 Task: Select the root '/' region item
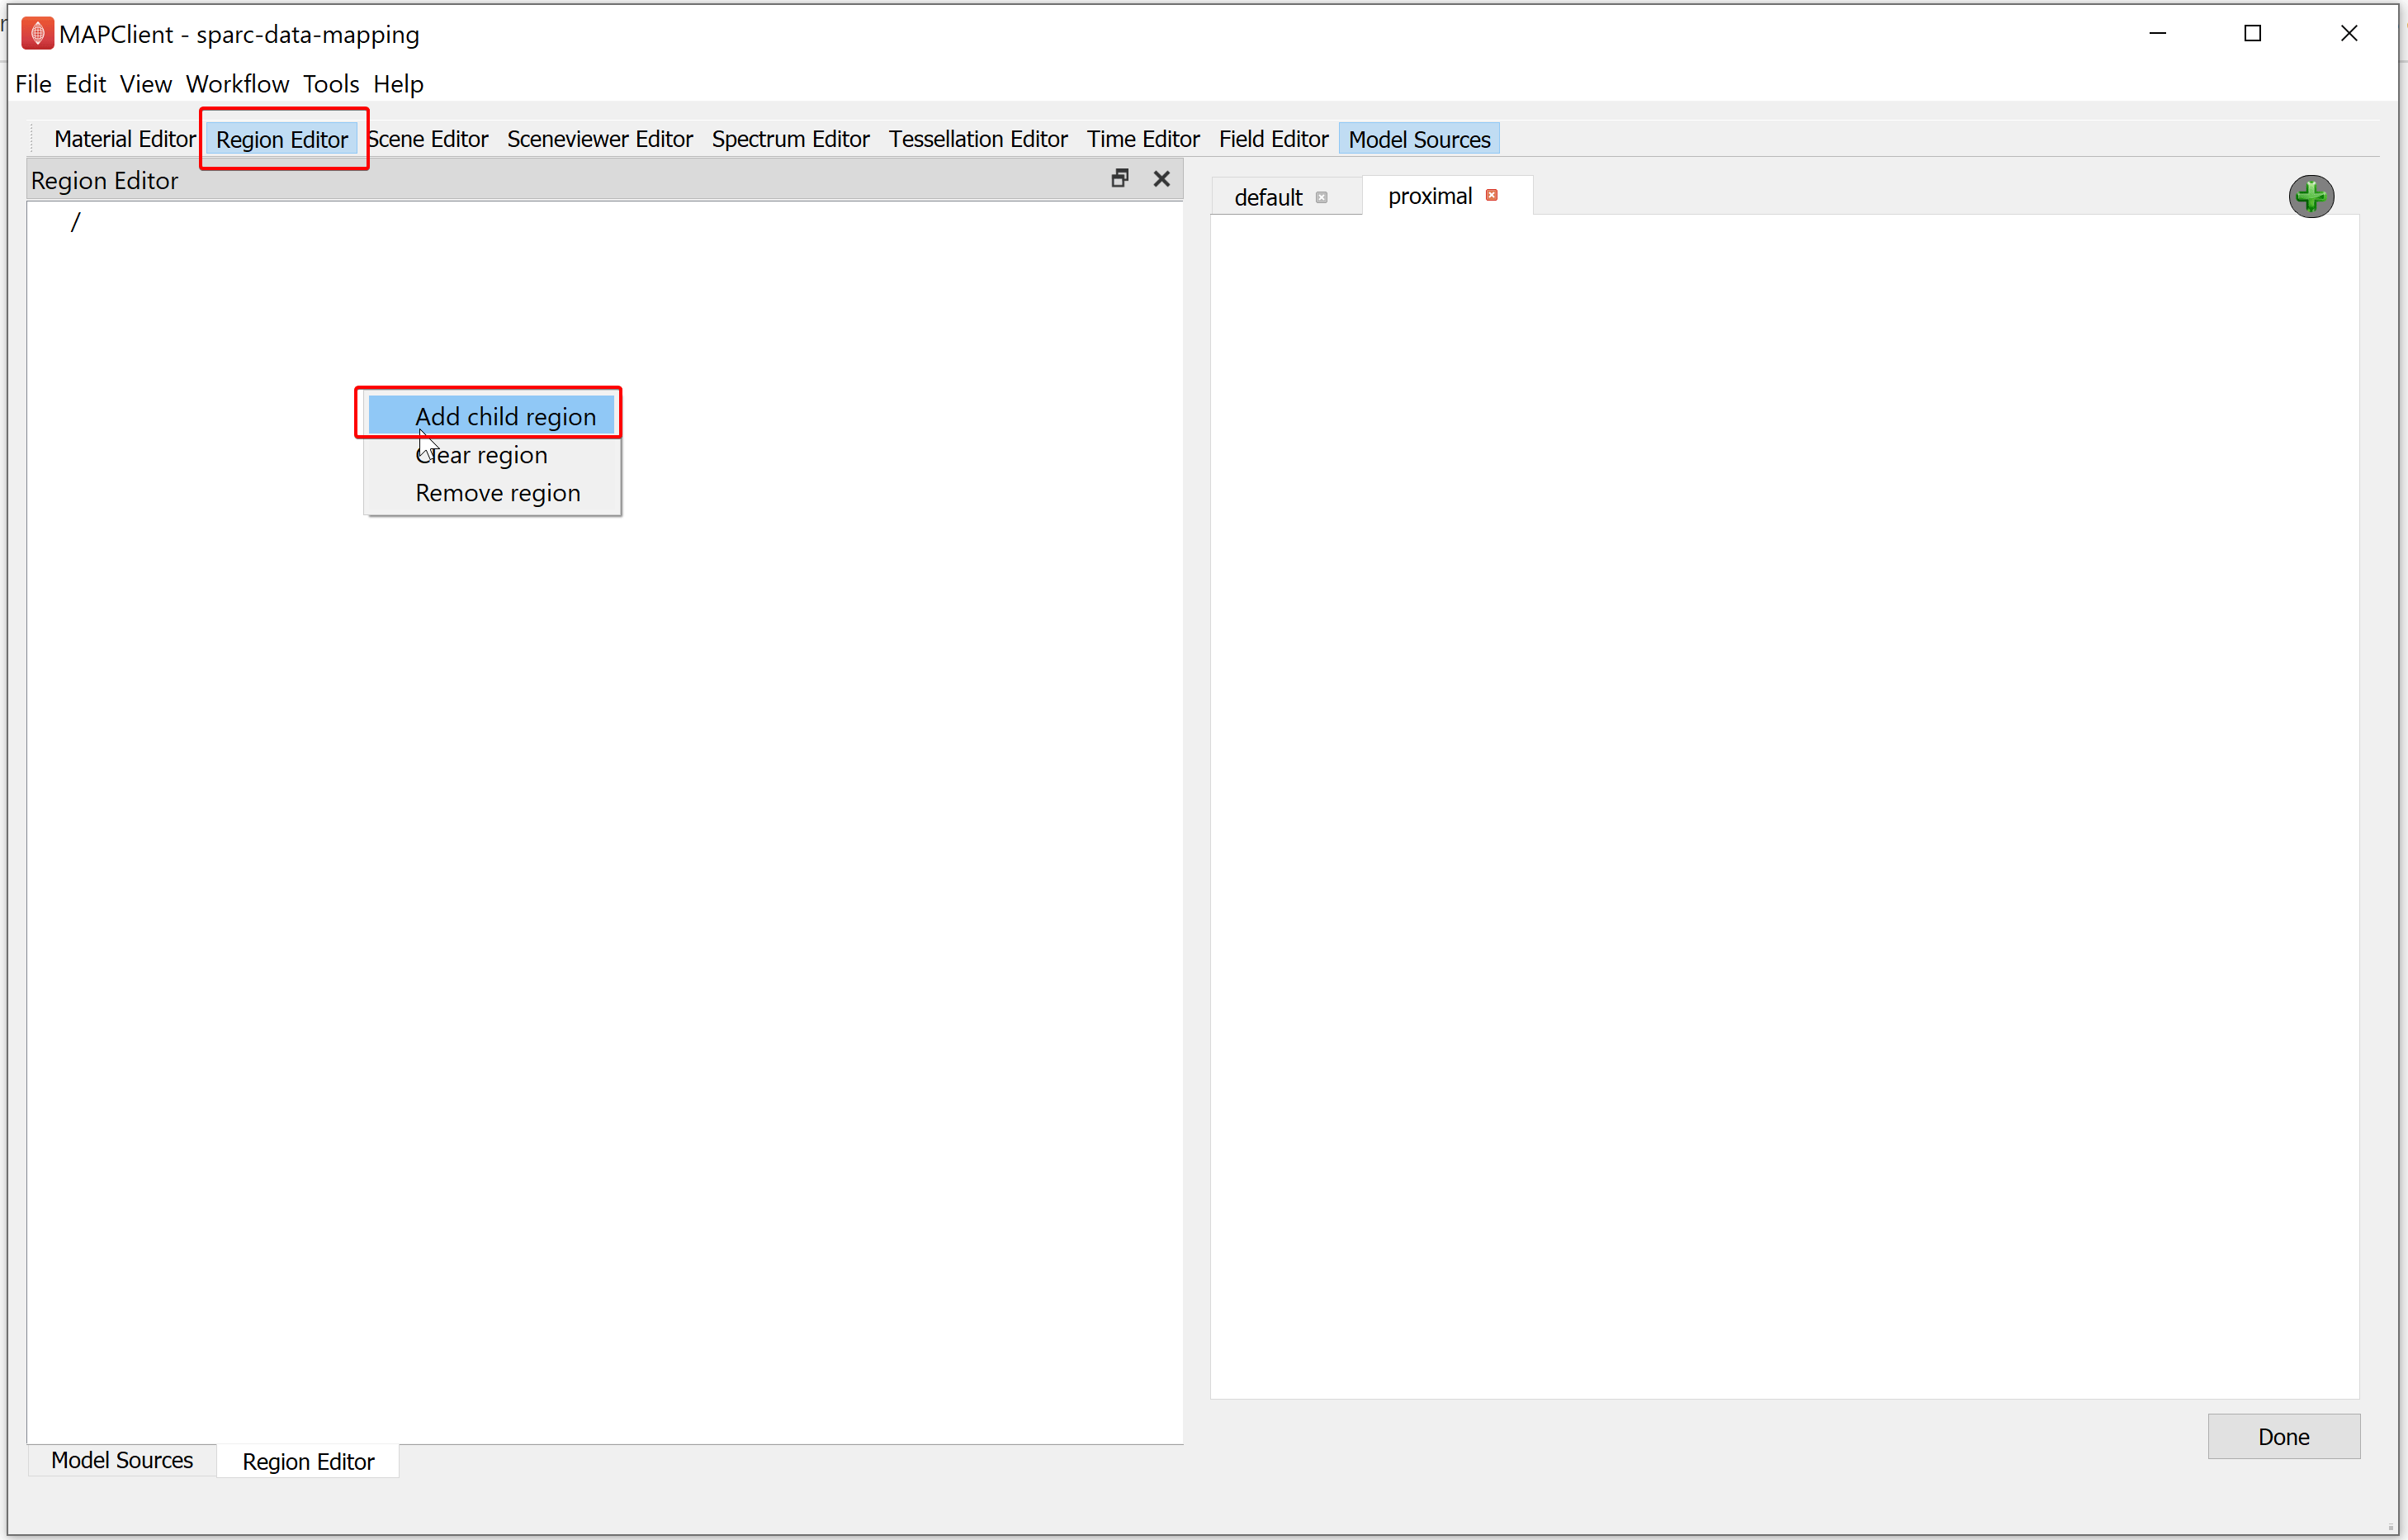75,222
